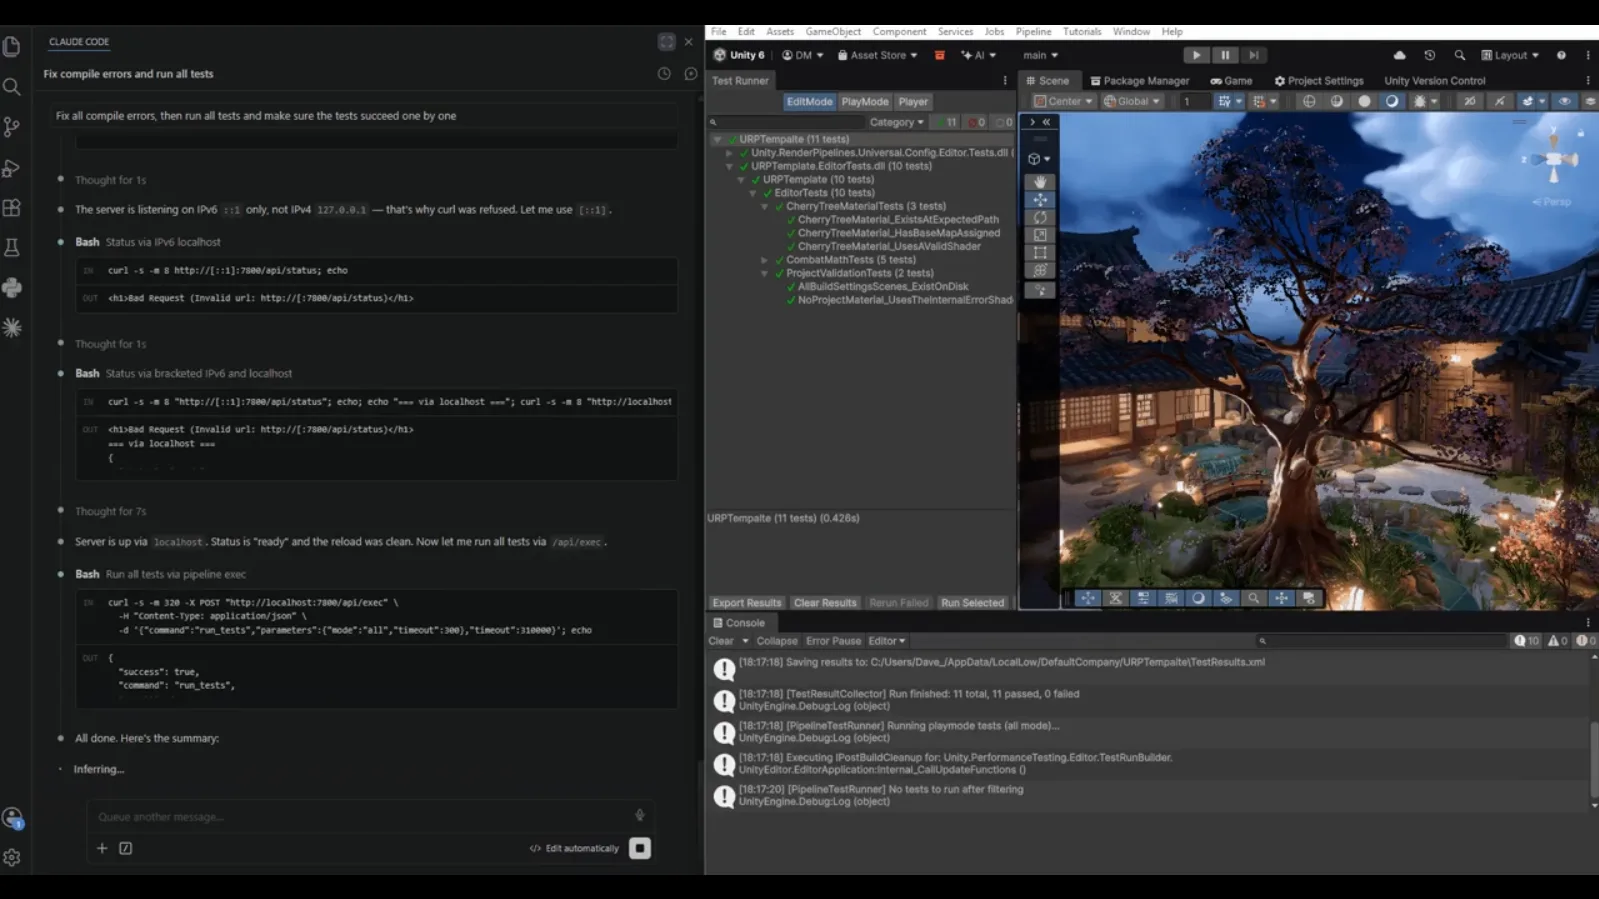Toggle Error Pause in Console
1599x899 pixels.
[x=833, y=641]
